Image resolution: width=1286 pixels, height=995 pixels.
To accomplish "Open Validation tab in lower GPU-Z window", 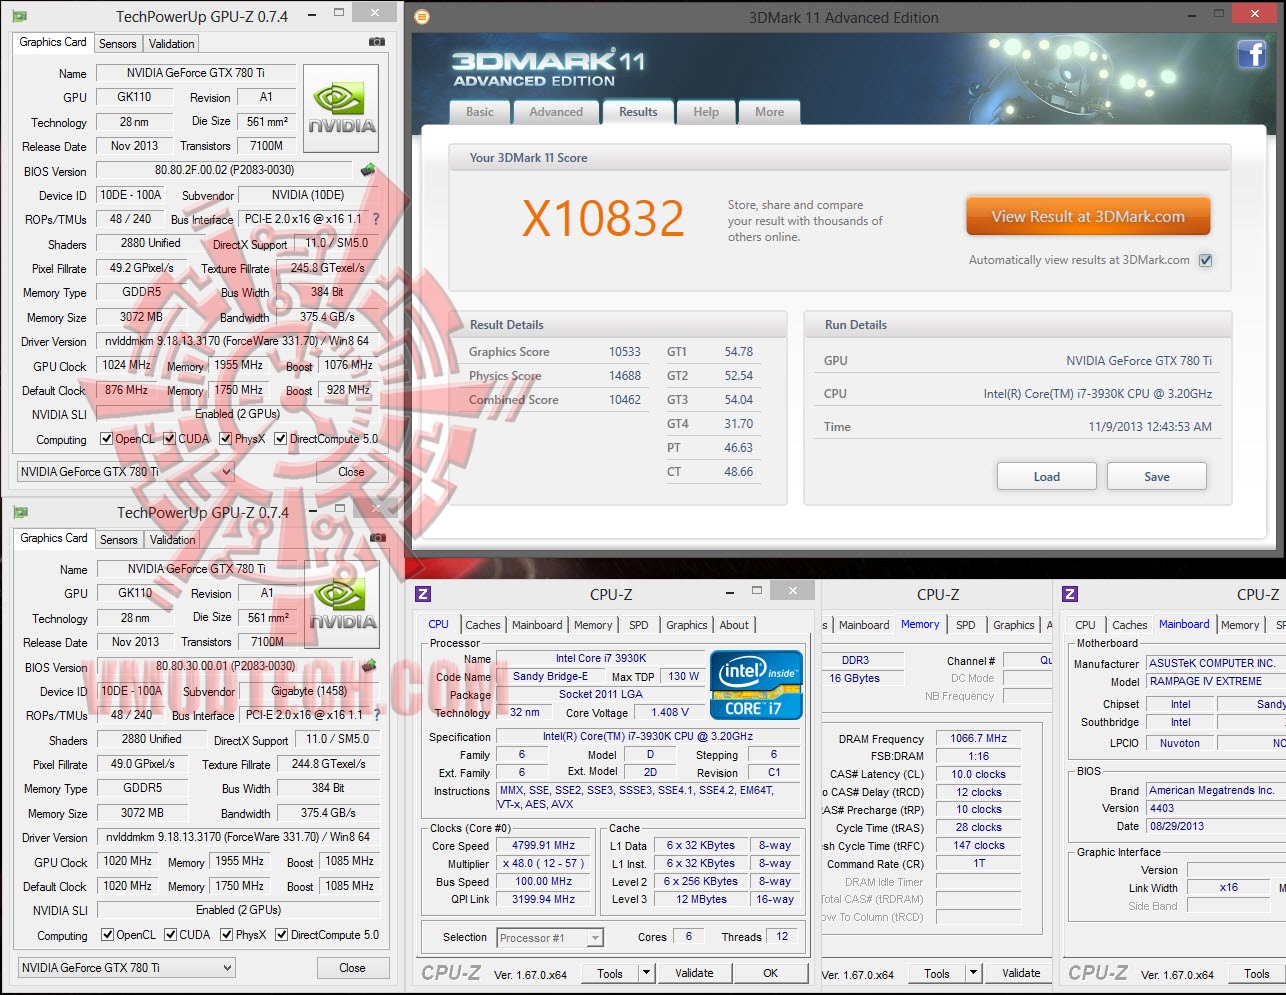I will coord(172,540).
